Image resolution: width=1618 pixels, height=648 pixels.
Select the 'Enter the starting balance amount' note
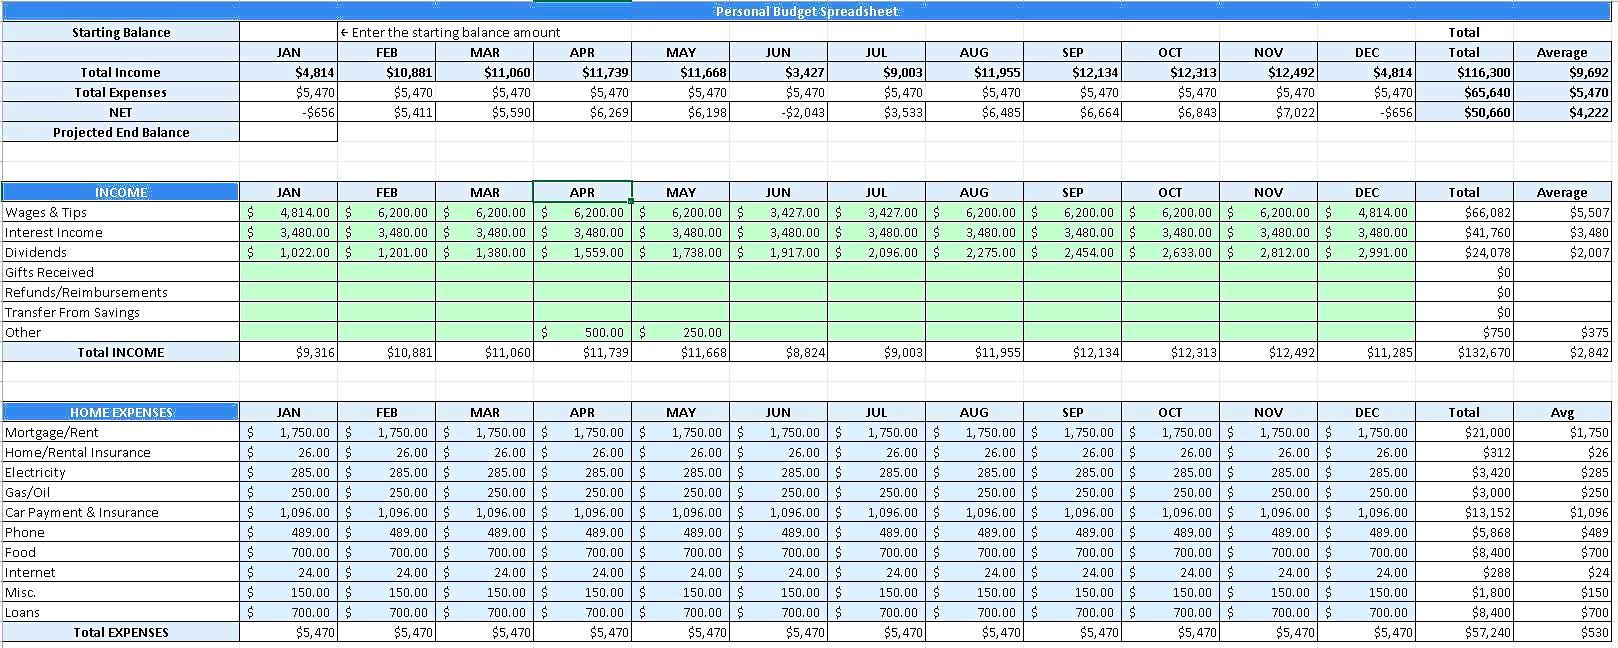[x=450, y=32]
